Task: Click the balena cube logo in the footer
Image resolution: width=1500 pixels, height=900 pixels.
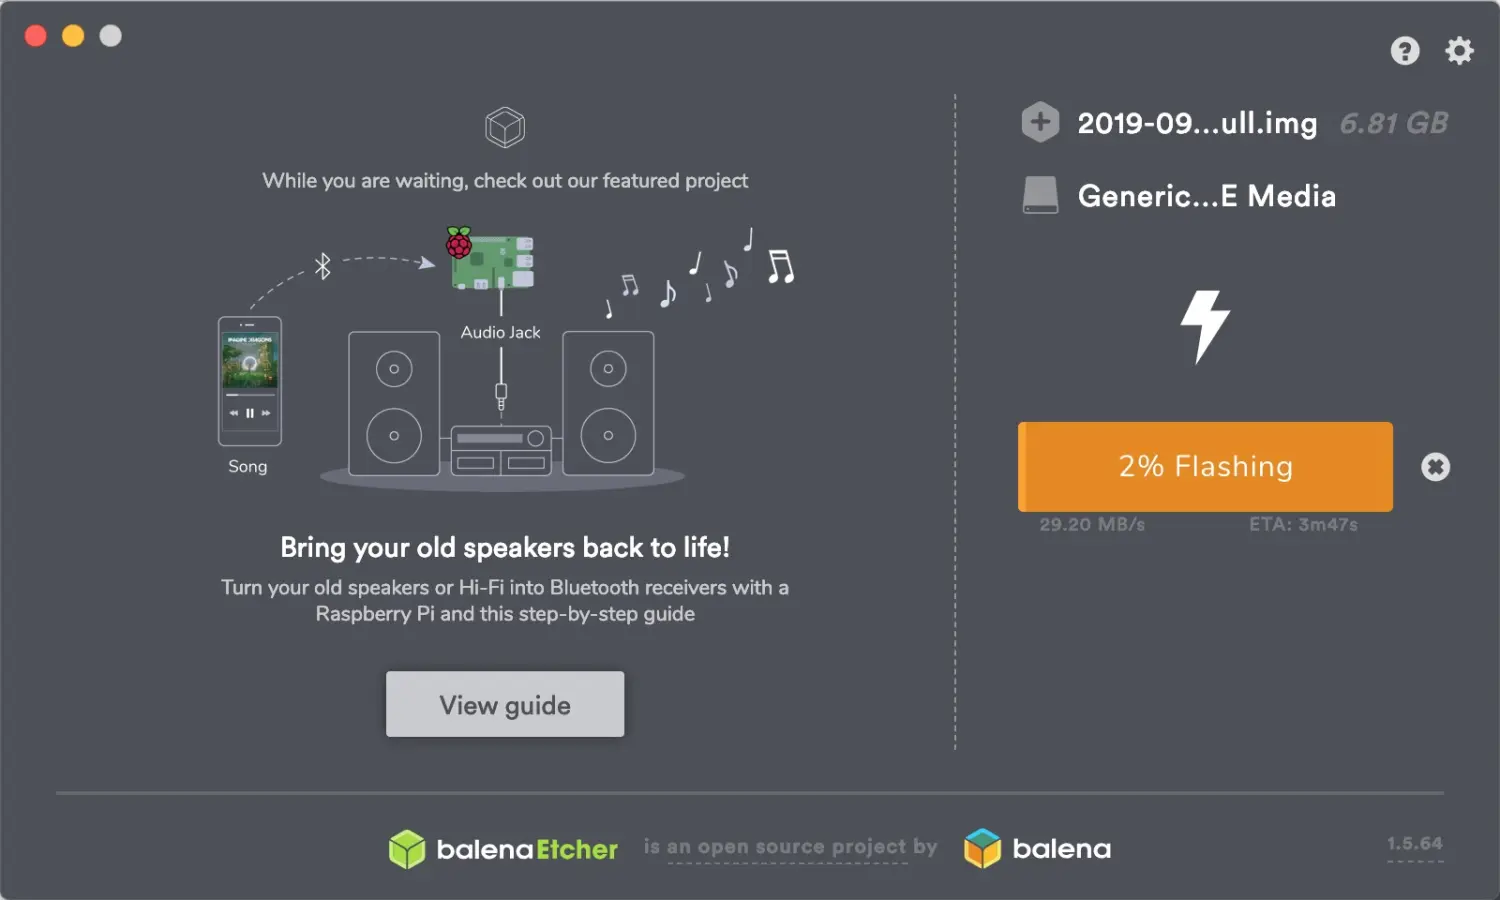Action: pos(982,848)
